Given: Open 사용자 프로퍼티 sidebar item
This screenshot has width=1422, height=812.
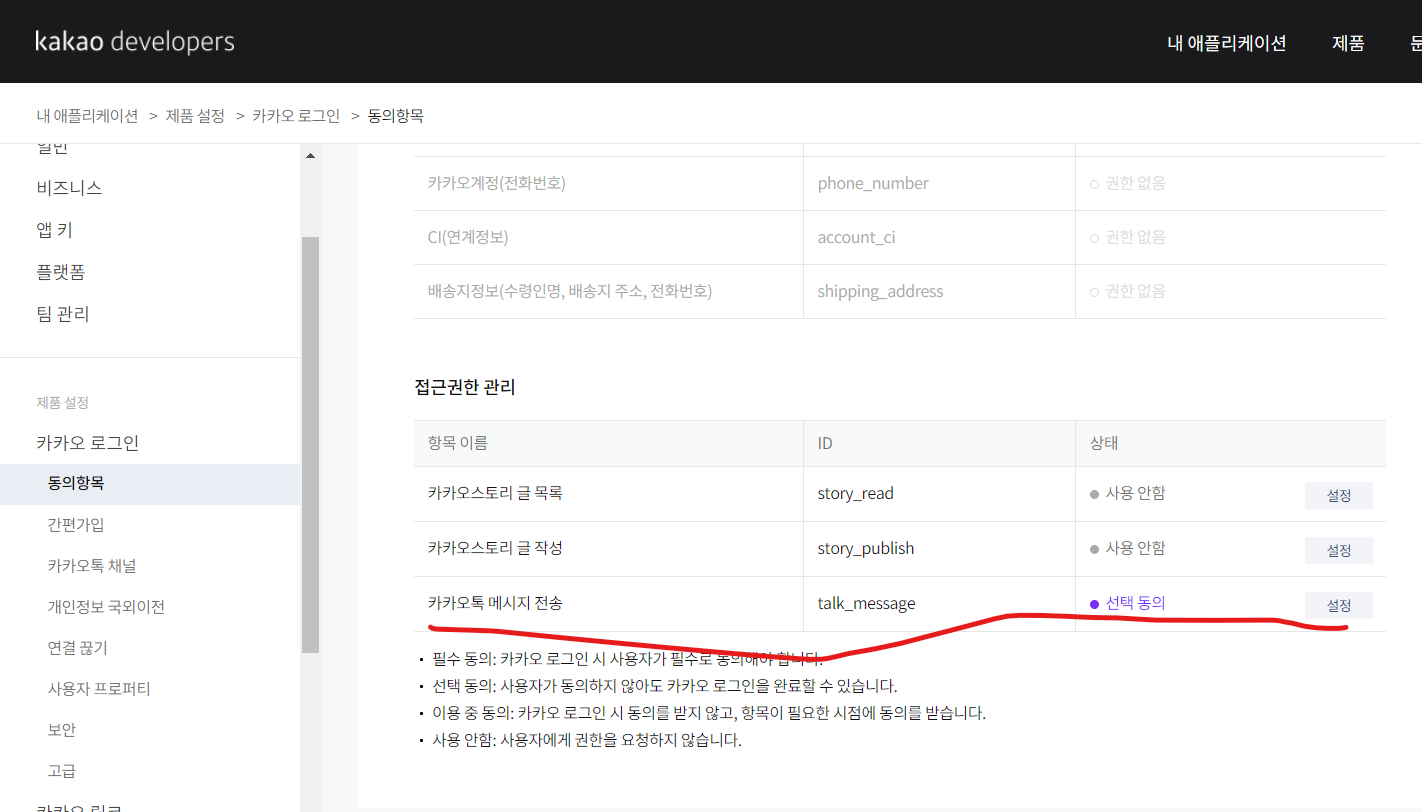Looking at the screenshot, I should coord(99,689).
